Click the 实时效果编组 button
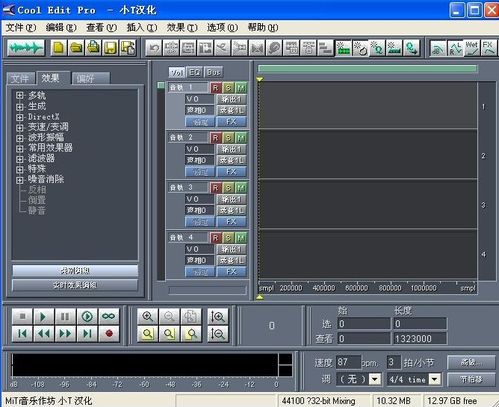Viewport: 499px width, 407px height. pos(75,285)
